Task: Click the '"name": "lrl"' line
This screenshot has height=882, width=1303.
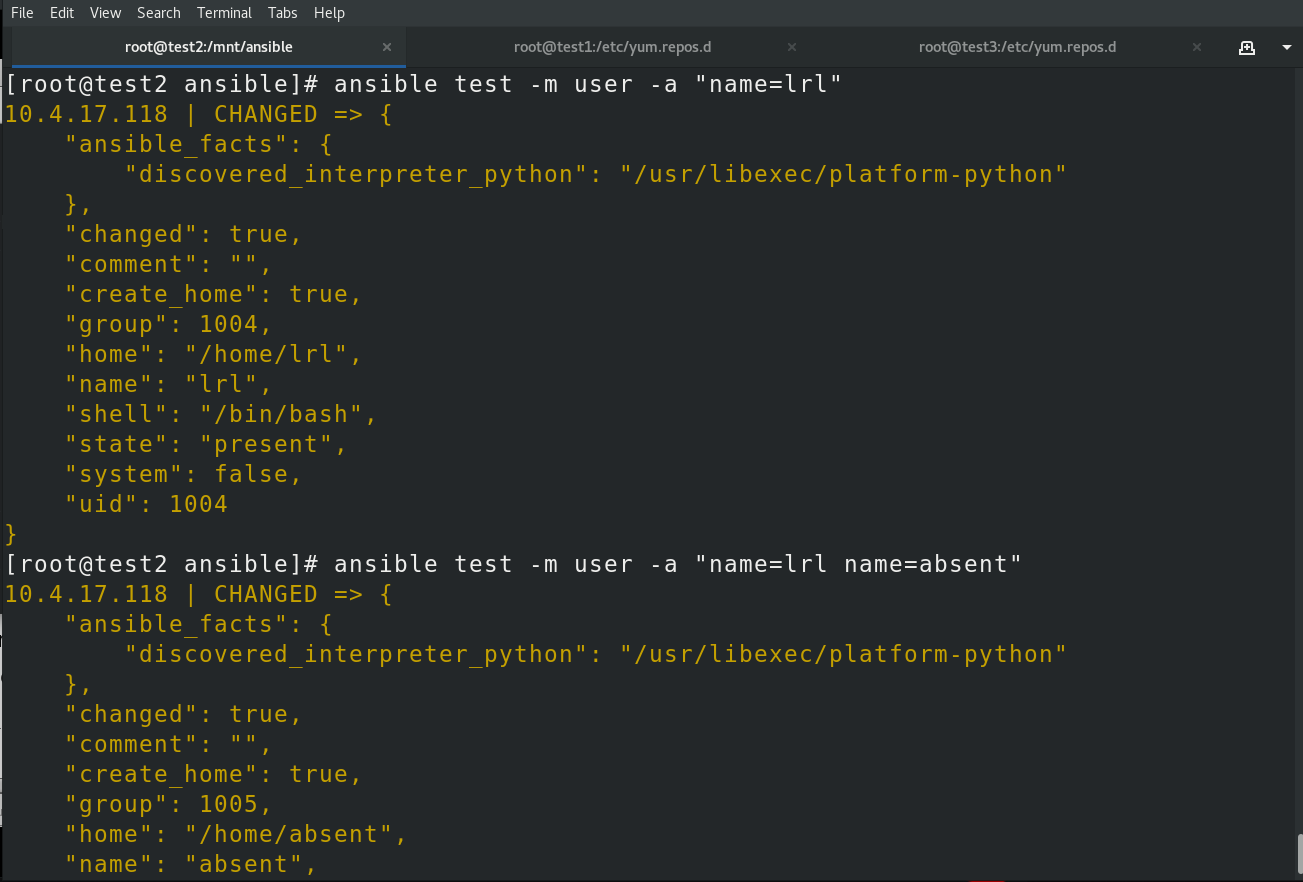Action: [169, 384]
